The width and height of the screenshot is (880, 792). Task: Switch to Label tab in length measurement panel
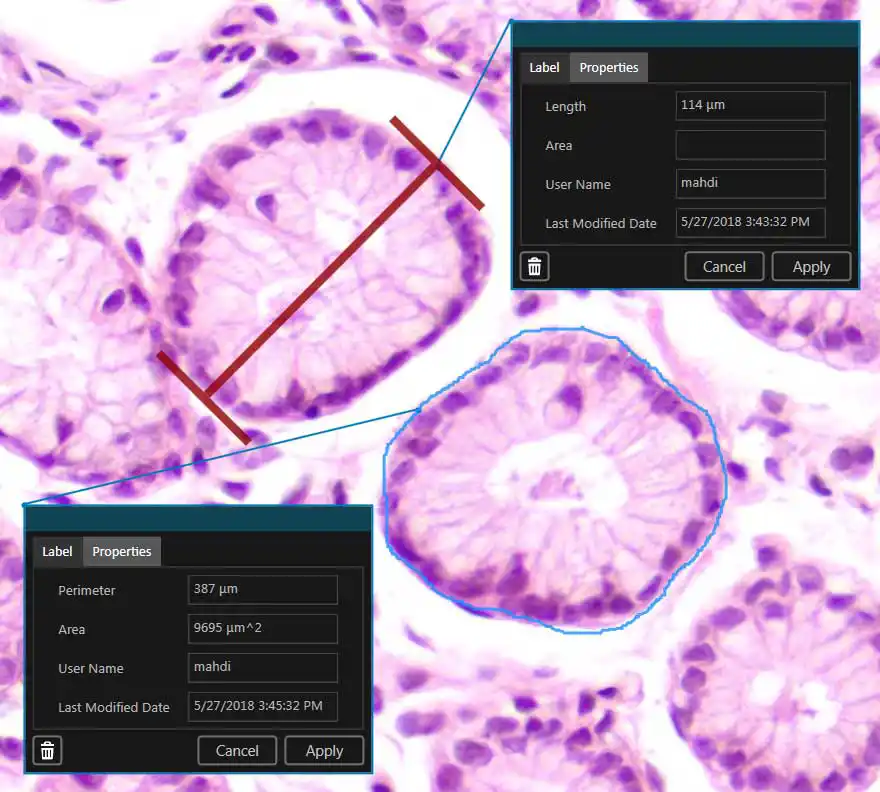pos(544,68)
